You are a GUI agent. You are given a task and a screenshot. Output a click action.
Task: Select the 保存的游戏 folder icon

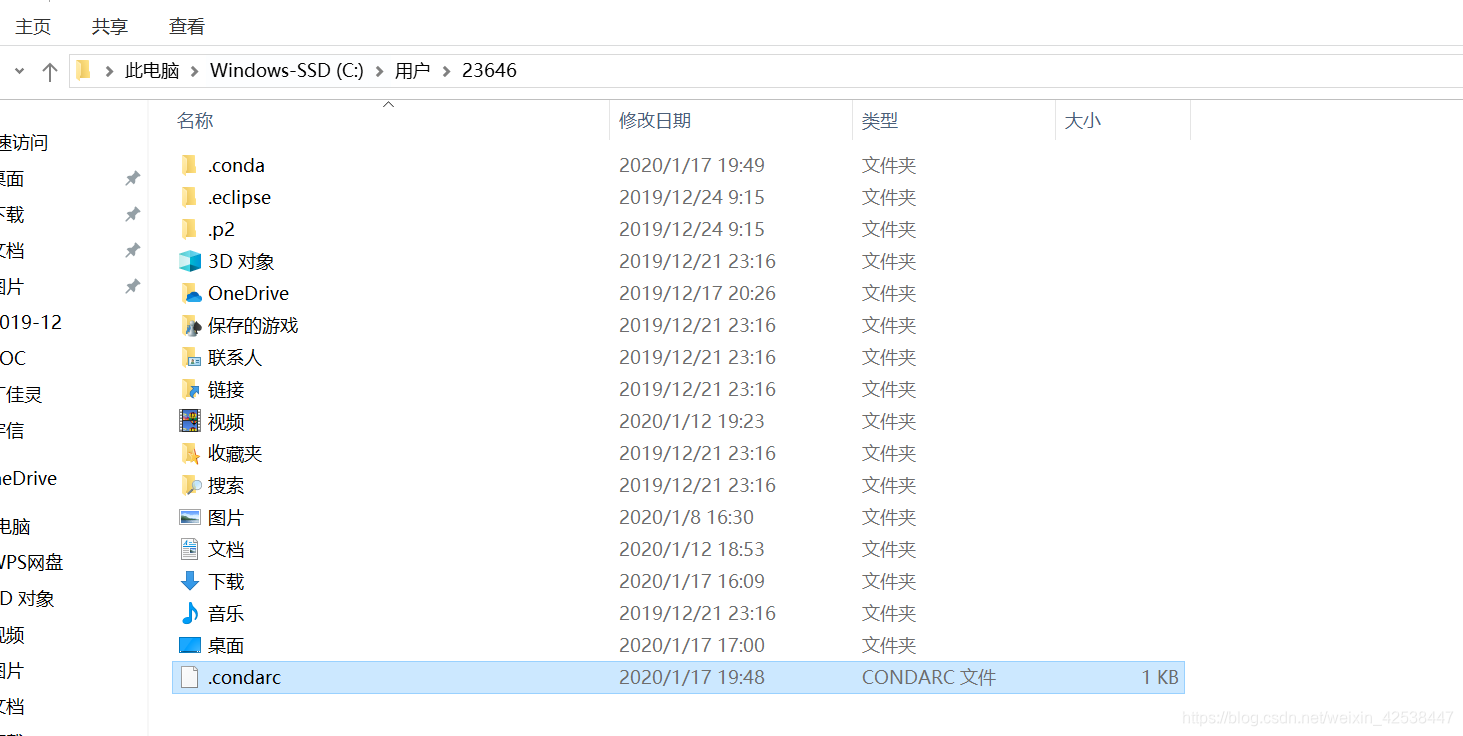tap(190, 325)
